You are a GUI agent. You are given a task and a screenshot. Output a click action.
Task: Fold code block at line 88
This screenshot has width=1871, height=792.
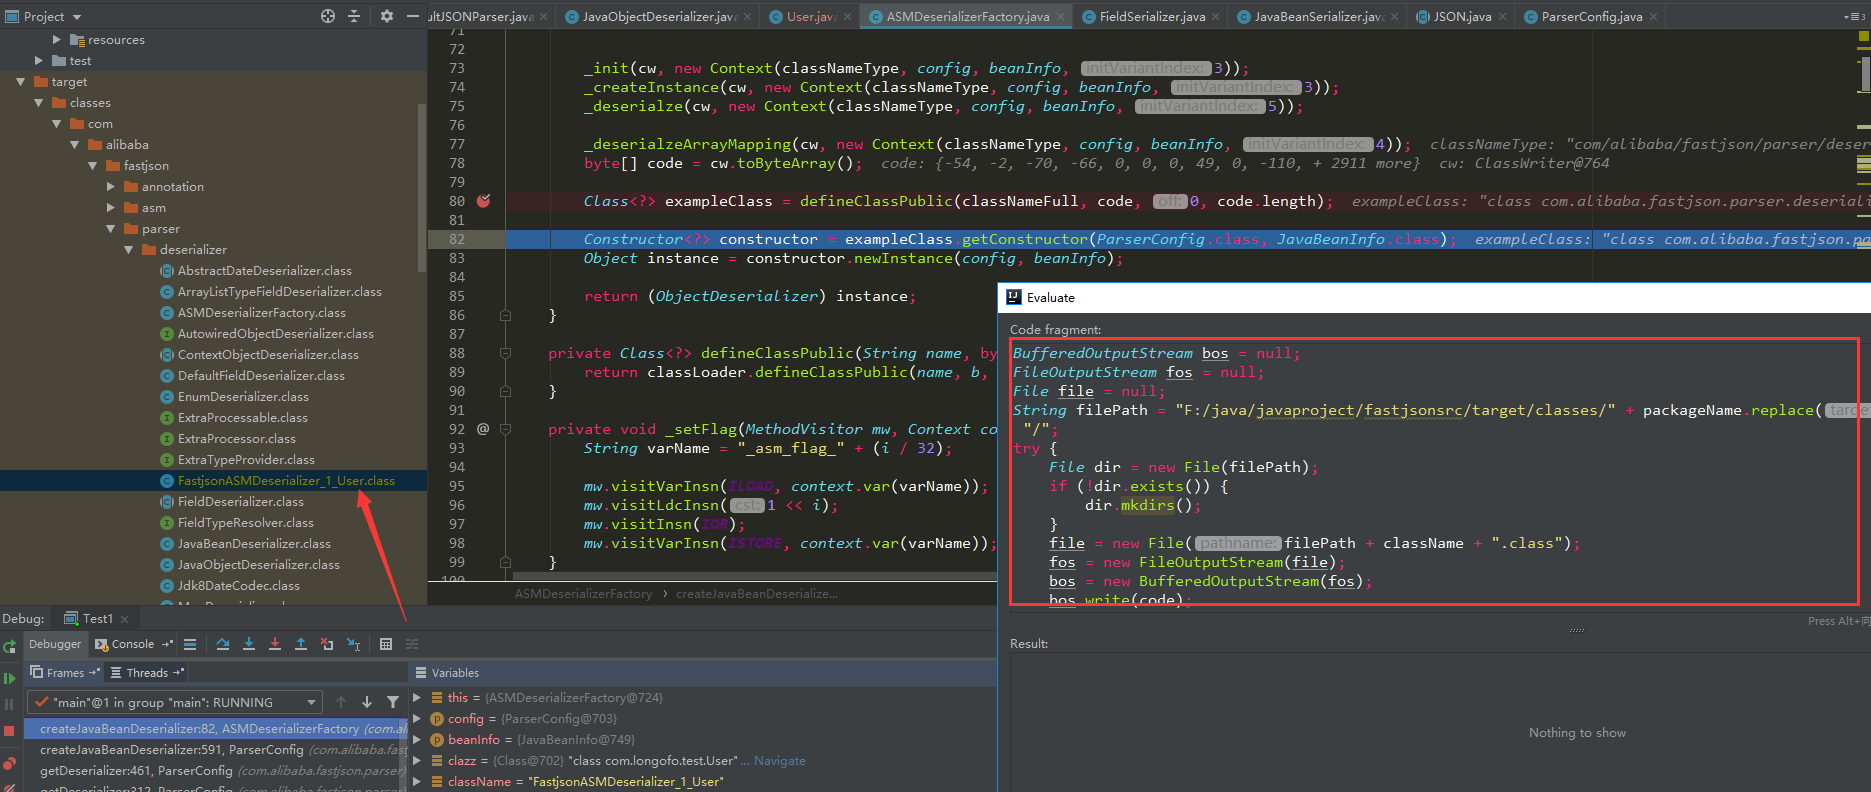click(506, 353)
